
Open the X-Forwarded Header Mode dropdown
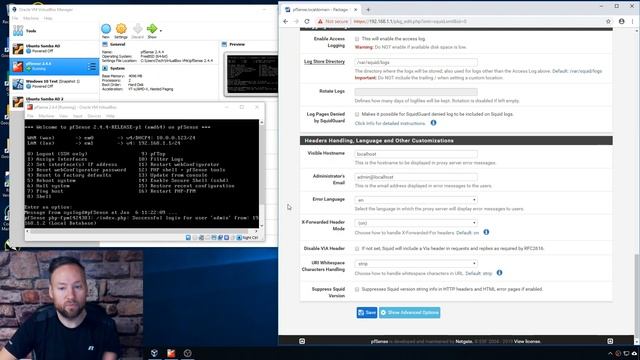416,223
